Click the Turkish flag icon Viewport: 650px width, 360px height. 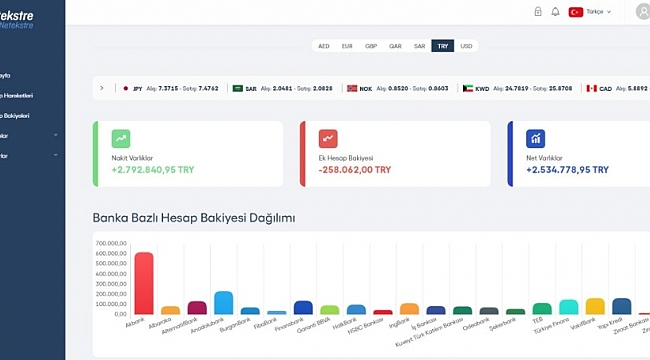tap(576, 12)
